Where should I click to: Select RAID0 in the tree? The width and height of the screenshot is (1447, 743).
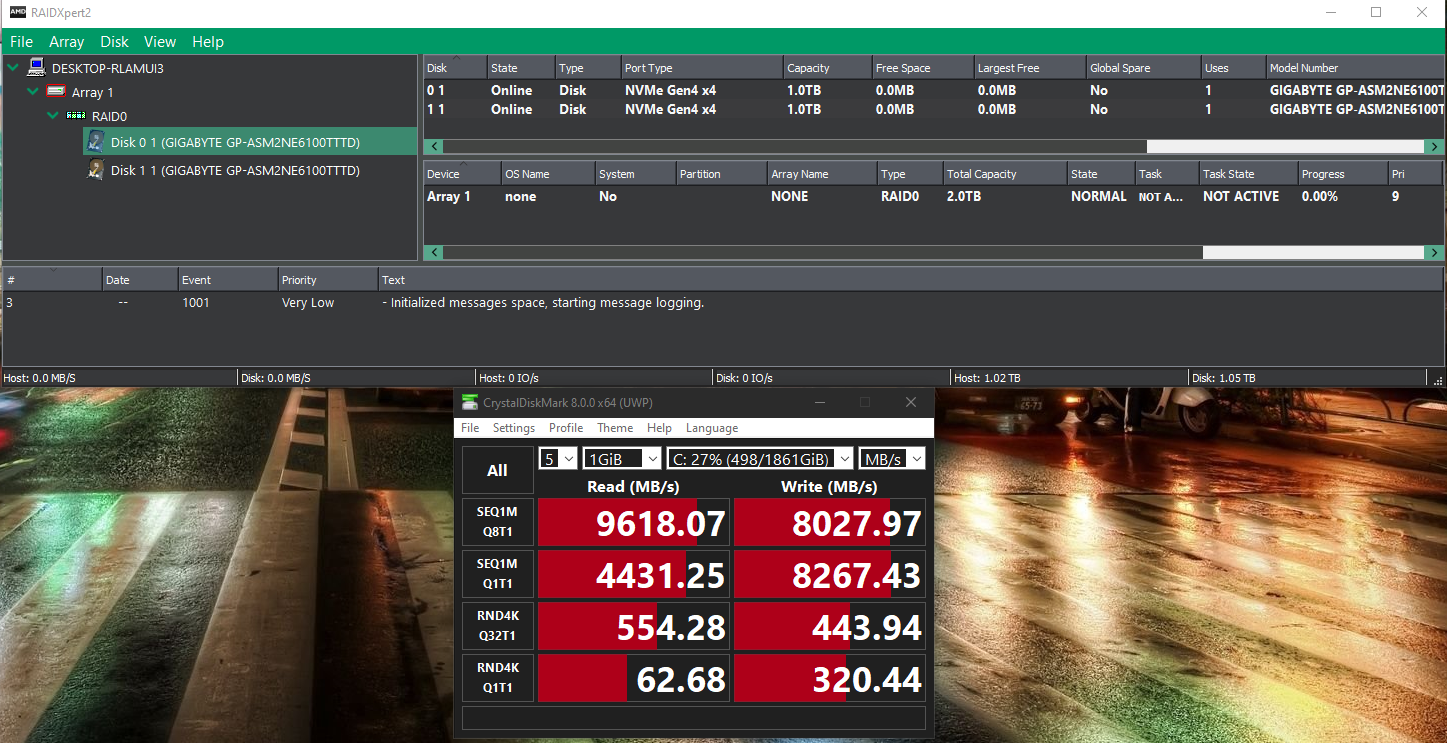(109, 116)
